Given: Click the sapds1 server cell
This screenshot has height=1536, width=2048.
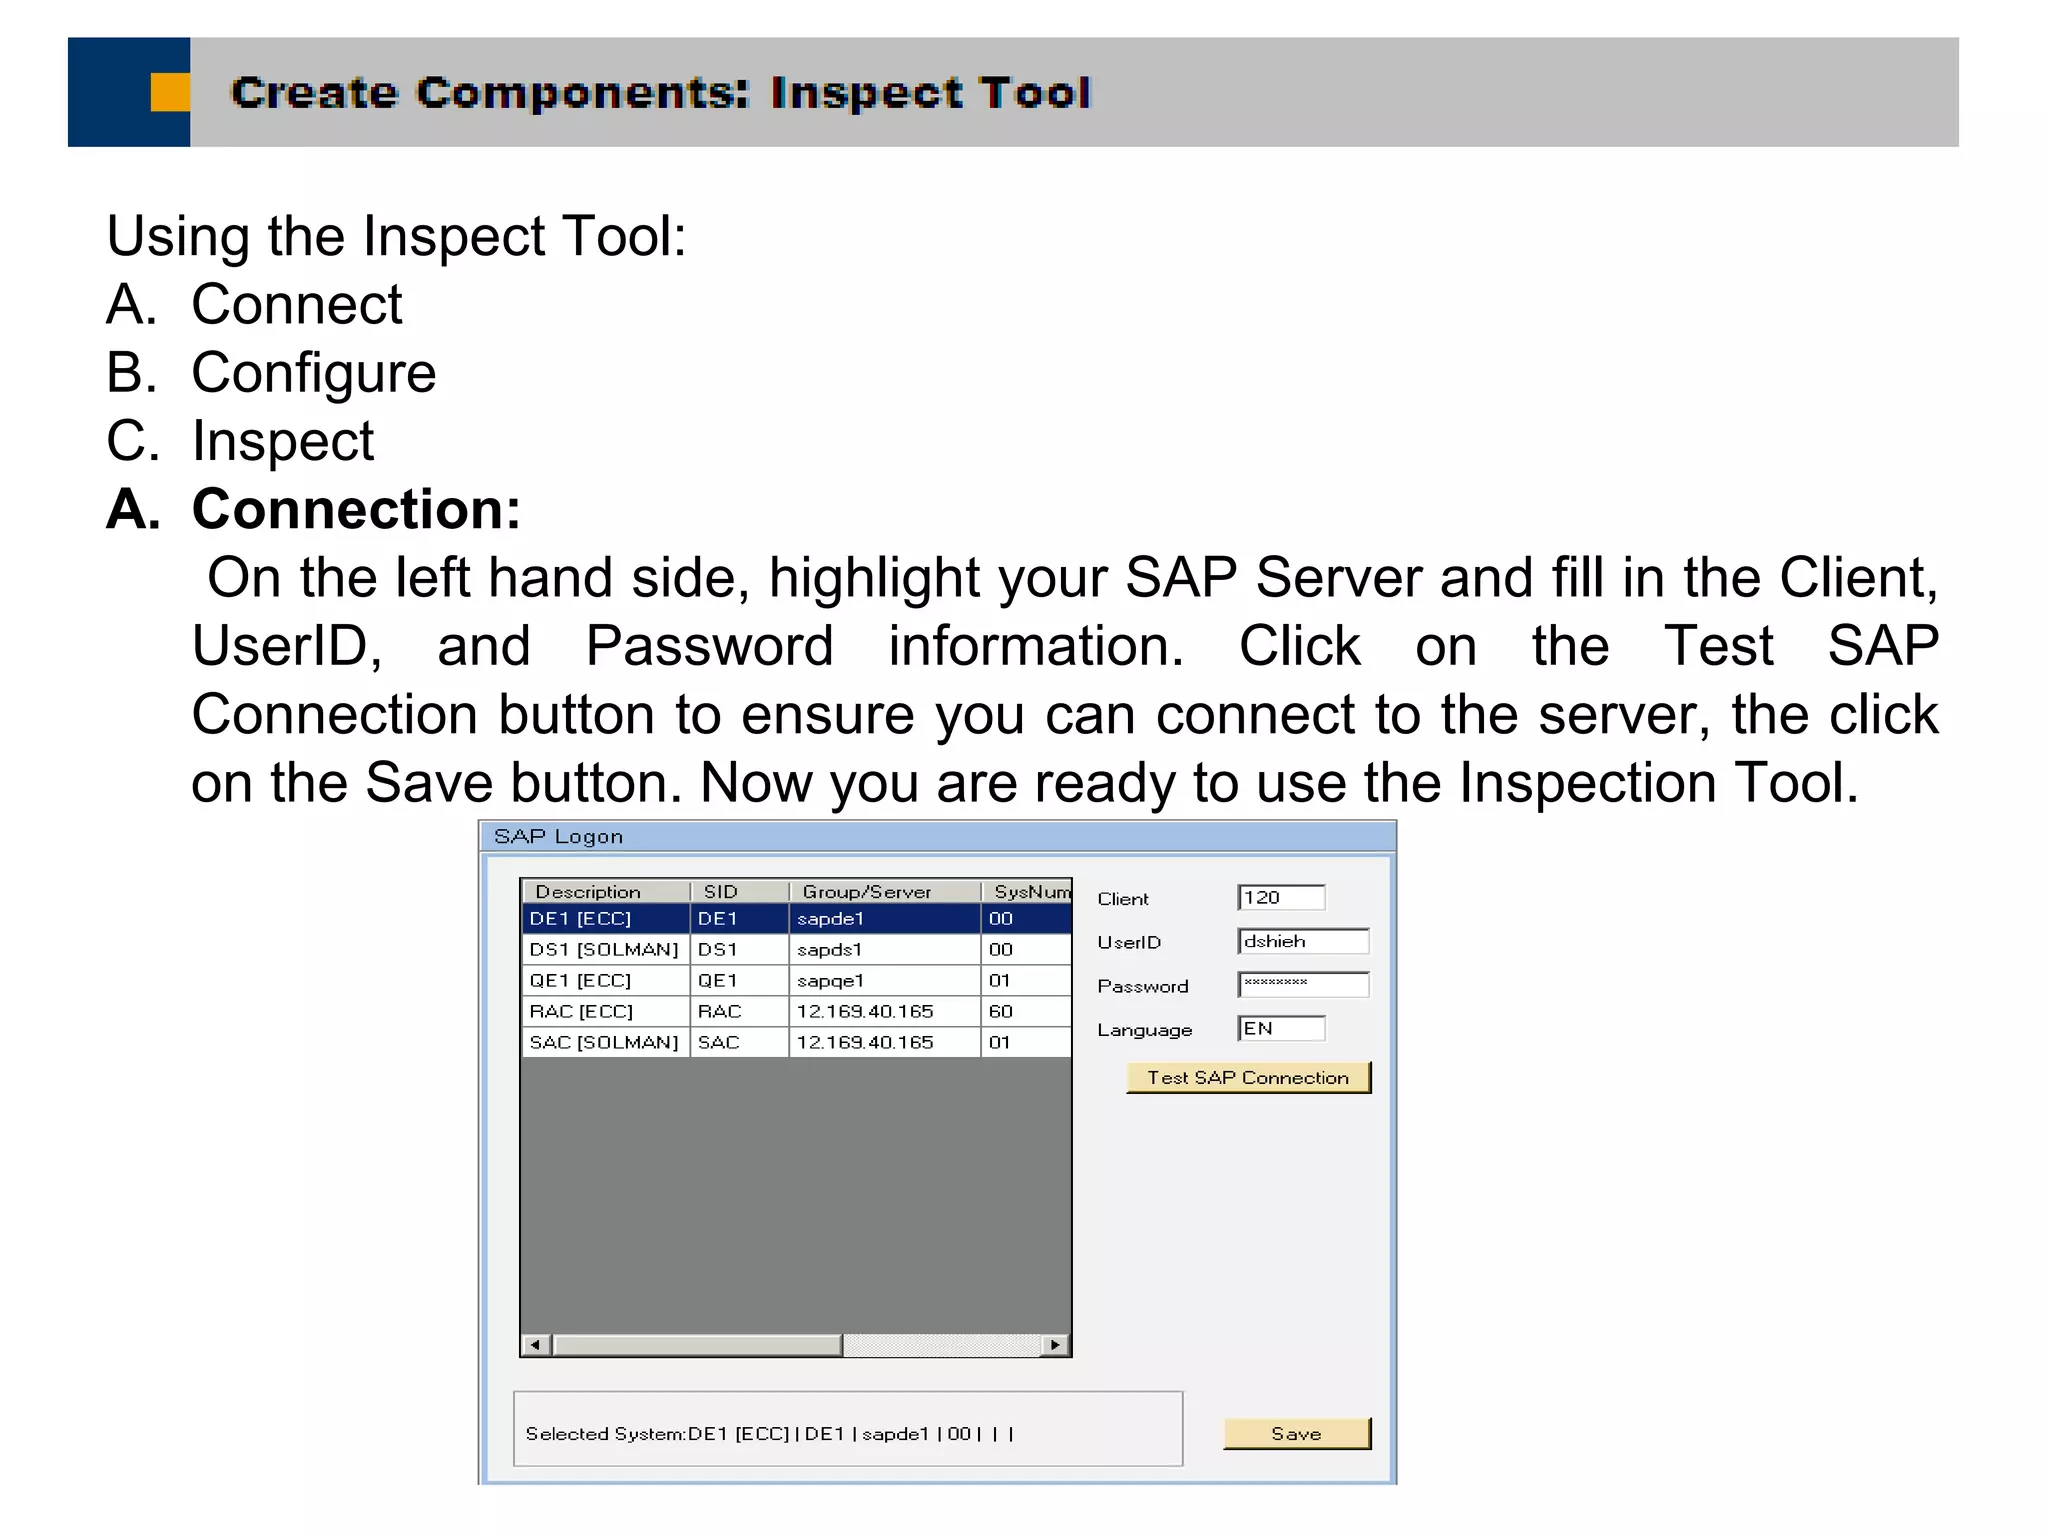Looking at the screenshot, I should [x=885, y=949].
